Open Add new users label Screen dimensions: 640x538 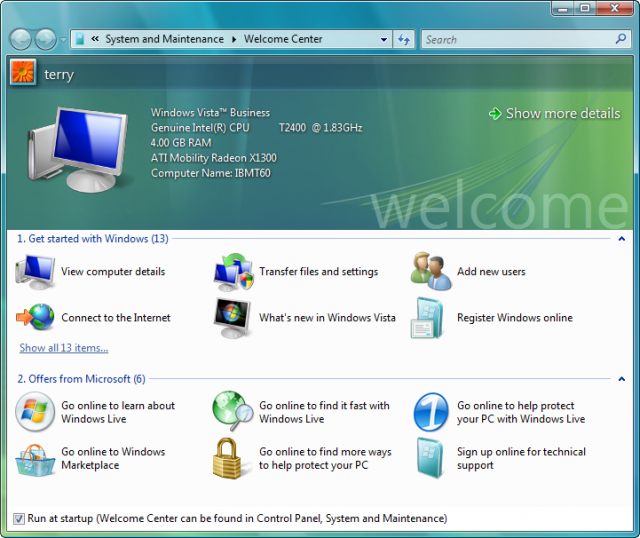pos(491,271)
